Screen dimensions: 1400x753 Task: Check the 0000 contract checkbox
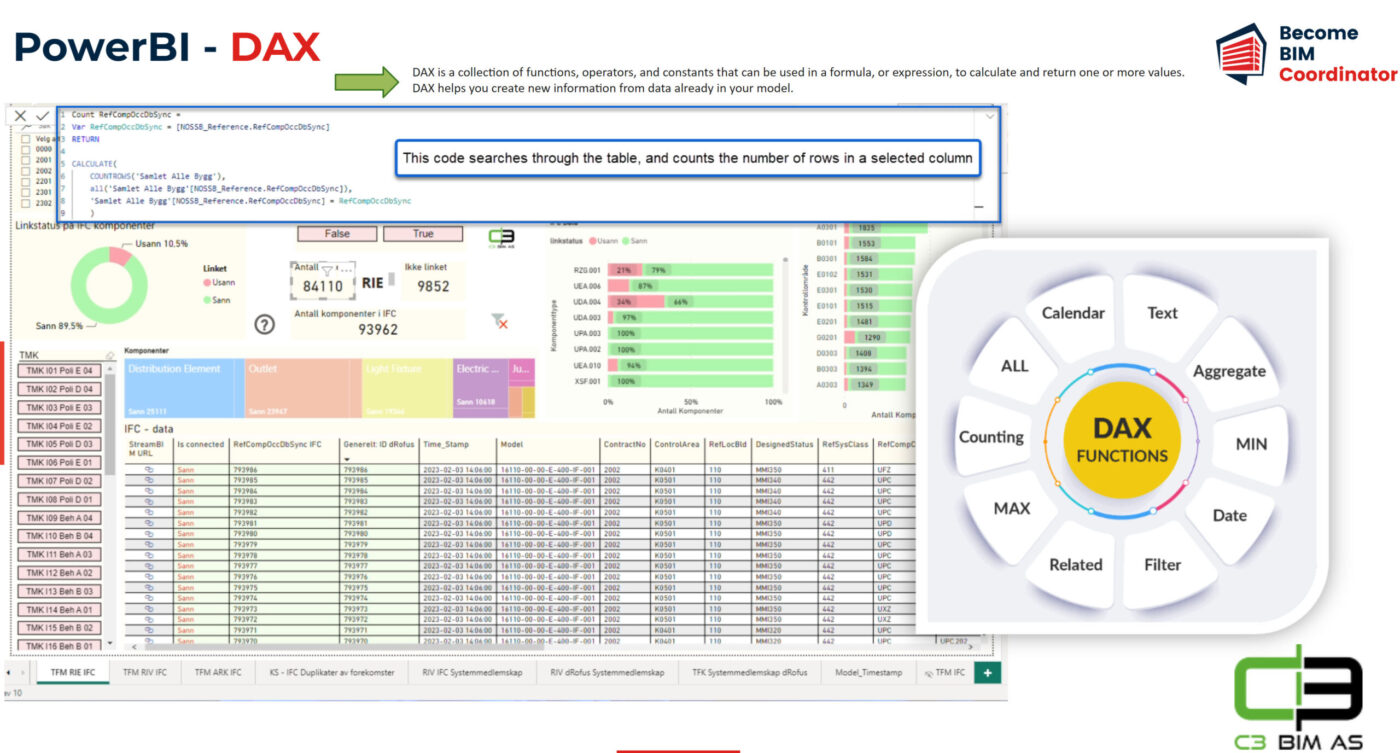pyautogui.click(x=27, y=148)
